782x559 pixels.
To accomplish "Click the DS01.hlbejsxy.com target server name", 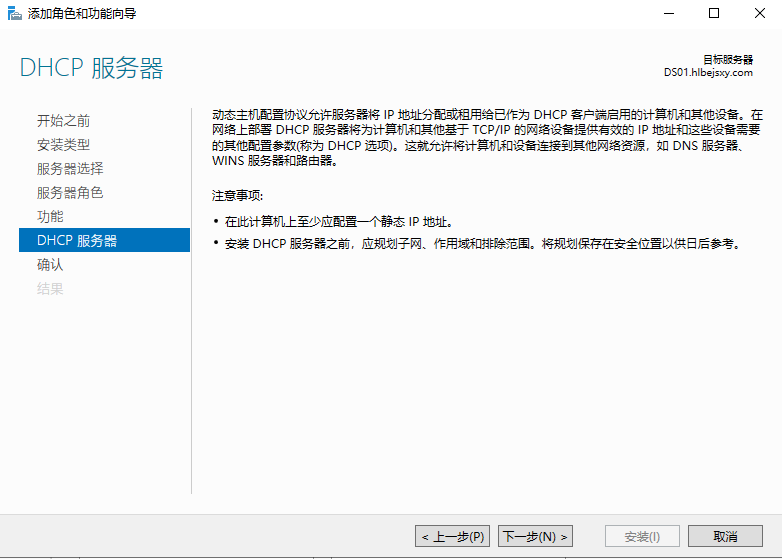I will tap(708, 73).
